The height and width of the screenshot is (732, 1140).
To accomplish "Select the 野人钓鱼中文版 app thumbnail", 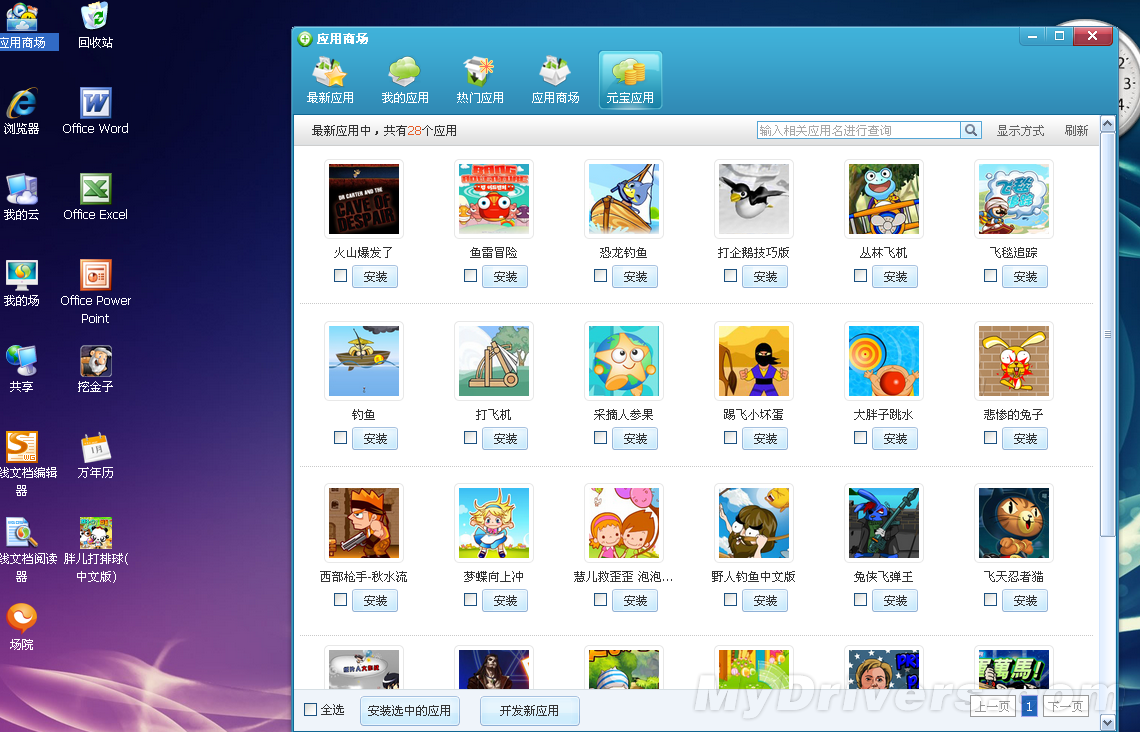I will point(754,523).
